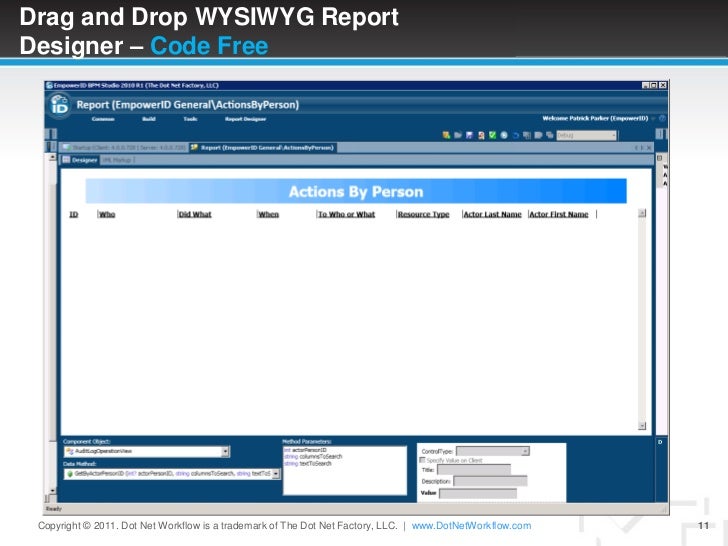Open the Debug configuration dropdown

(x=586, y=135)
